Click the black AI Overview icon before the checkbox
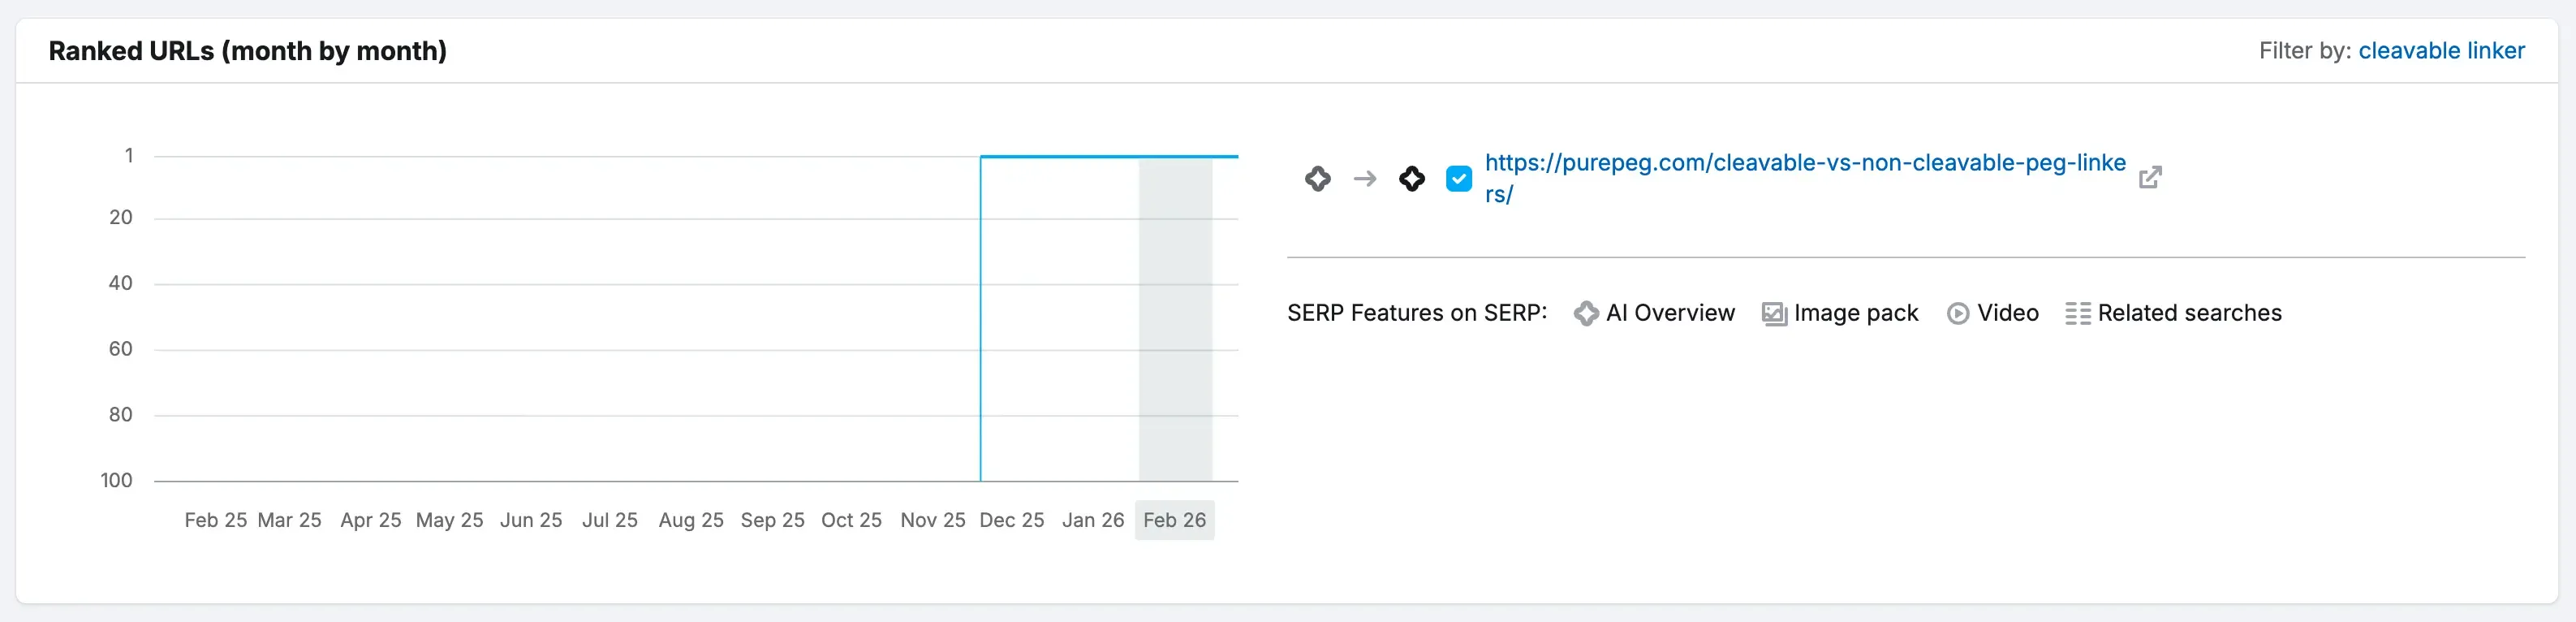2576x622 pixels. (1411, 179)
